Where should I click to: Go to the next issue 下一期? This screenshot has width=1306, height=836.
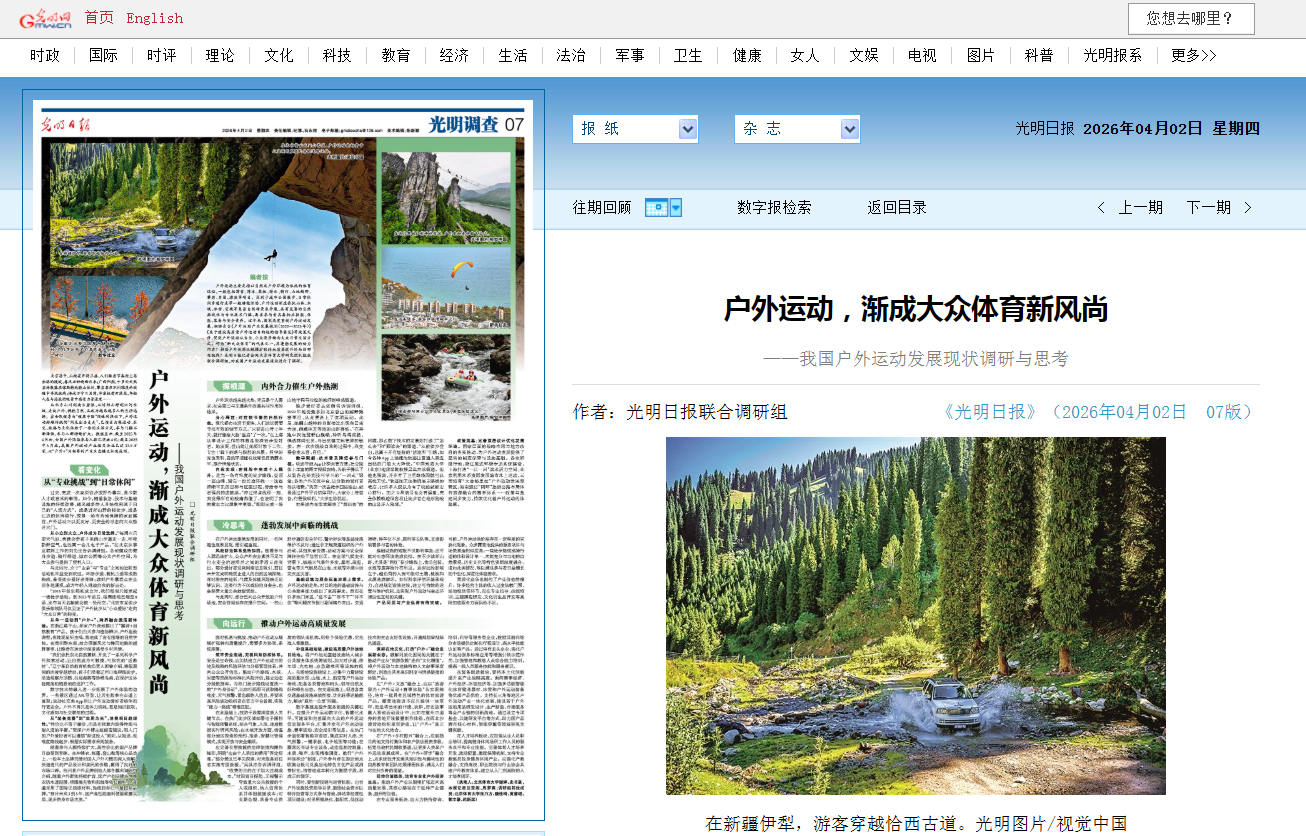pos(1208,208)
